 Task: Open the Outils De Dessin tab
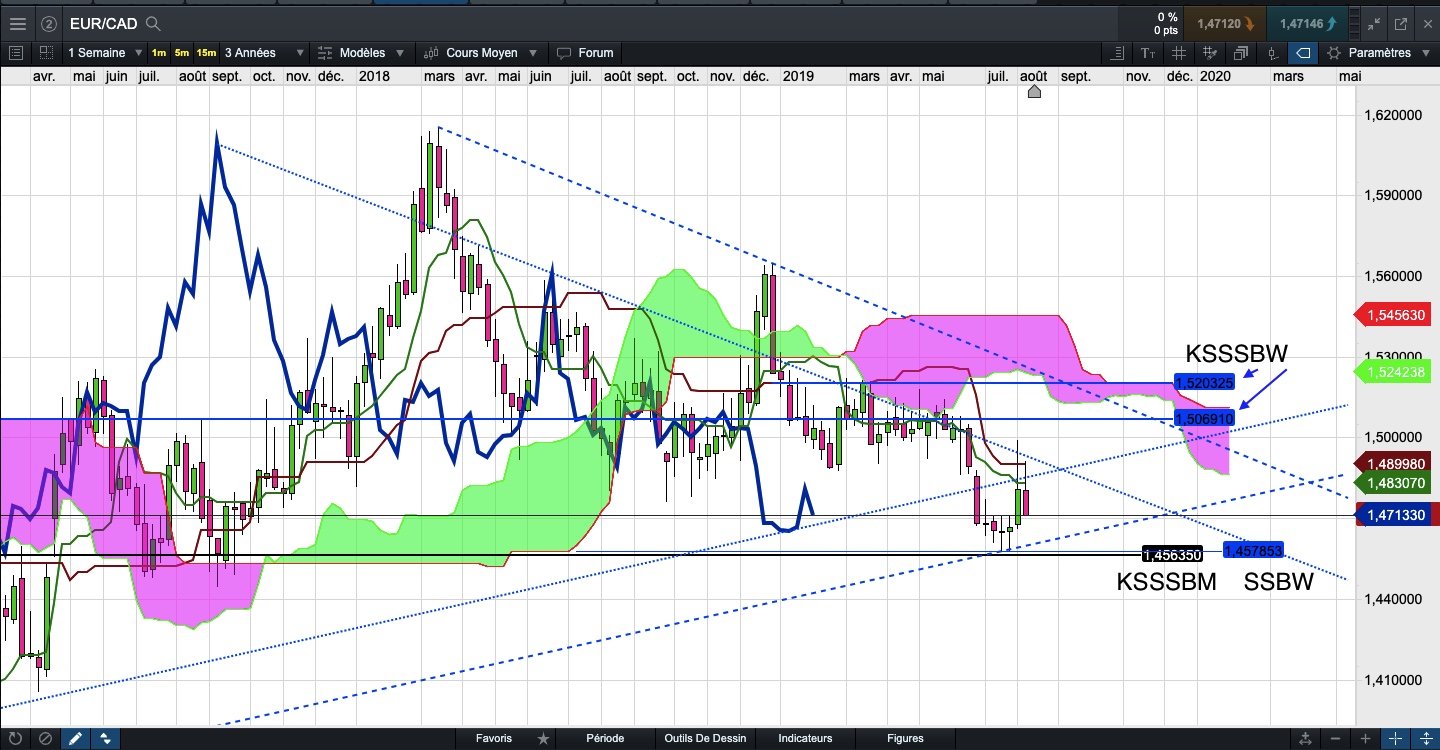(x=705, y=739)
